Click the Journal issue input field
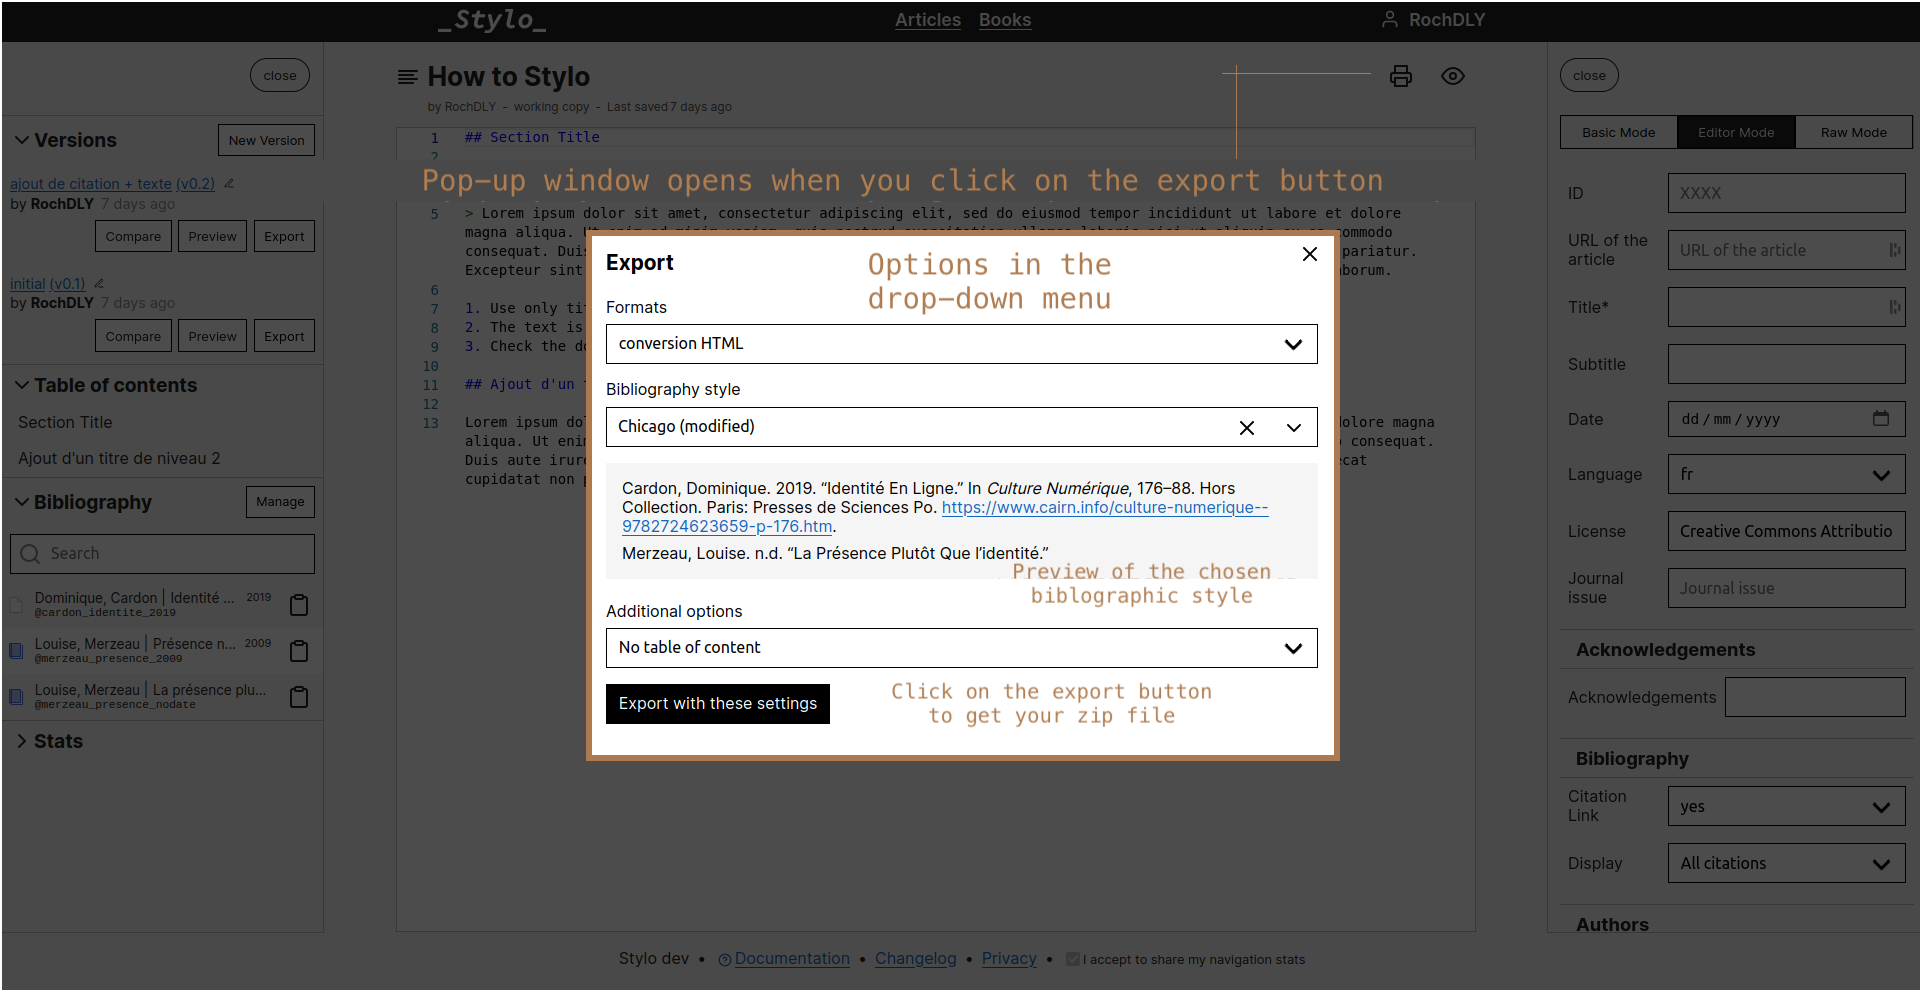This screenshot has height=990, width=1920. [x=1786, y=588]
